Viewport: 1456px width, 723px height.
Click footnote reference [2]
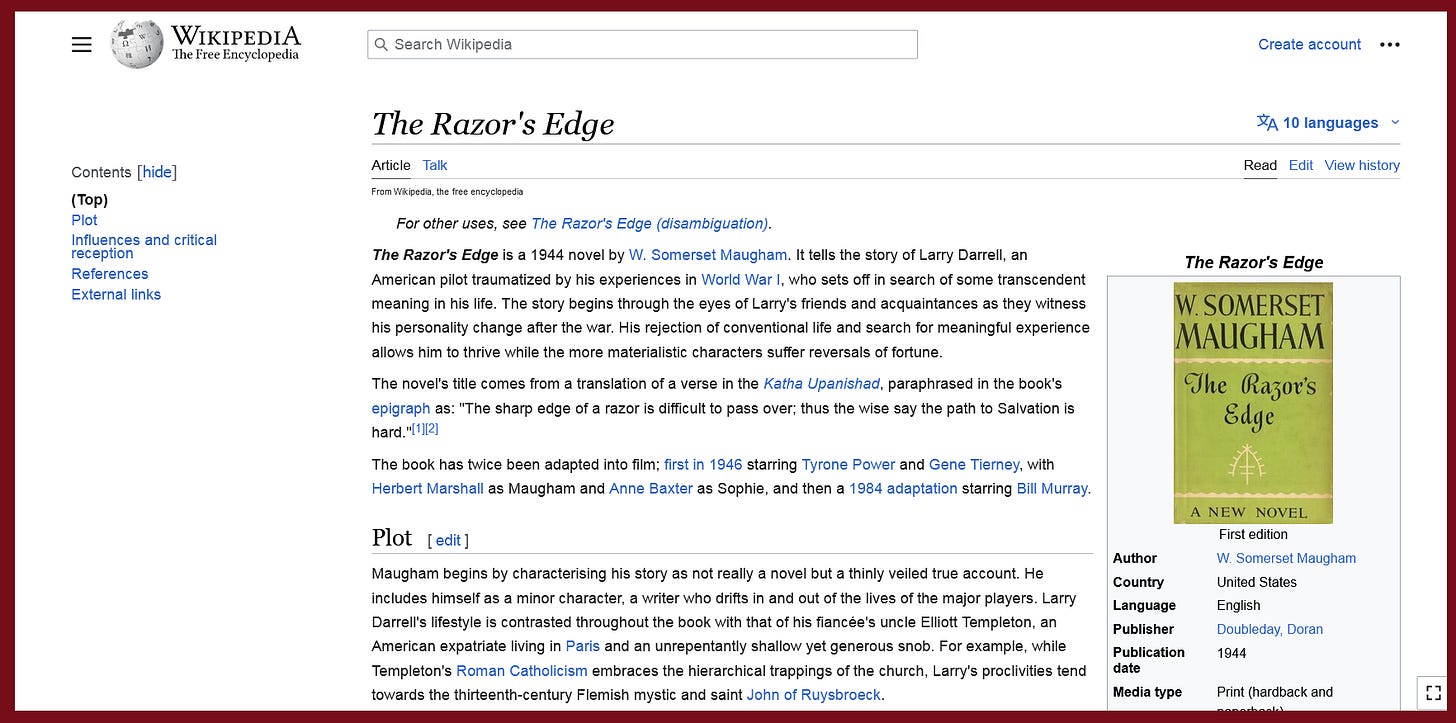(432, 428)
